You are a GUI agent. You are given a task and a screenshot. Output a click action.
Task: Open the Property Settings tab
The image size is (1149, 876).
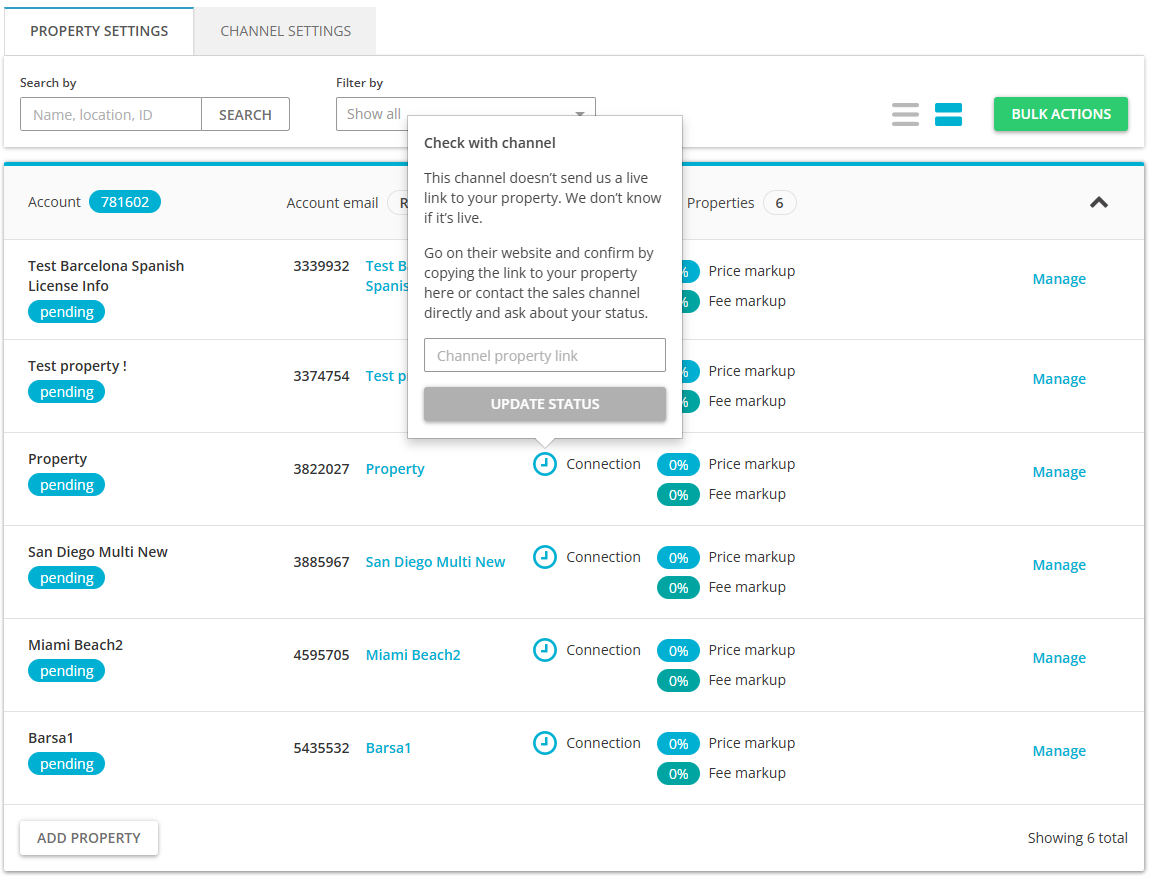(99, 32)
